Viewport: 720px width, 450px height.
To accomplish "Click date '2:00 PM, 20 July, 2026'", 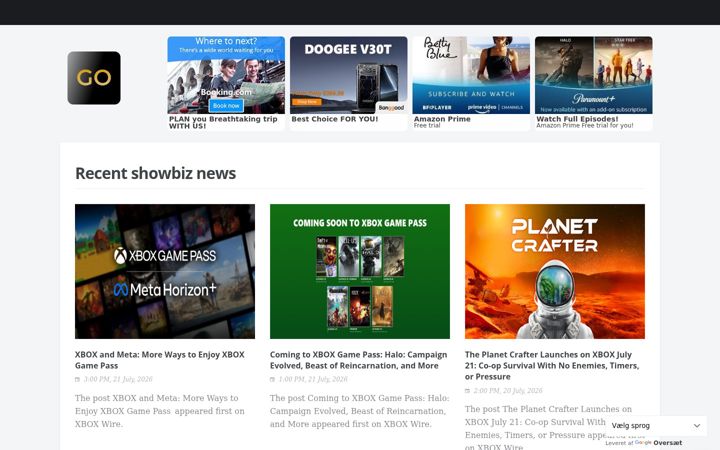I will [508, 391].
